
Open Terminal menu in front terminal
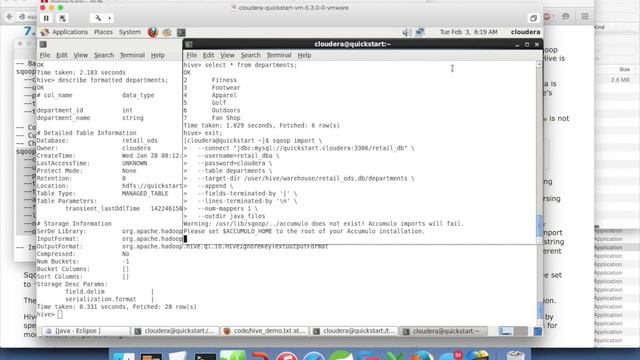[x=279, y=55]
